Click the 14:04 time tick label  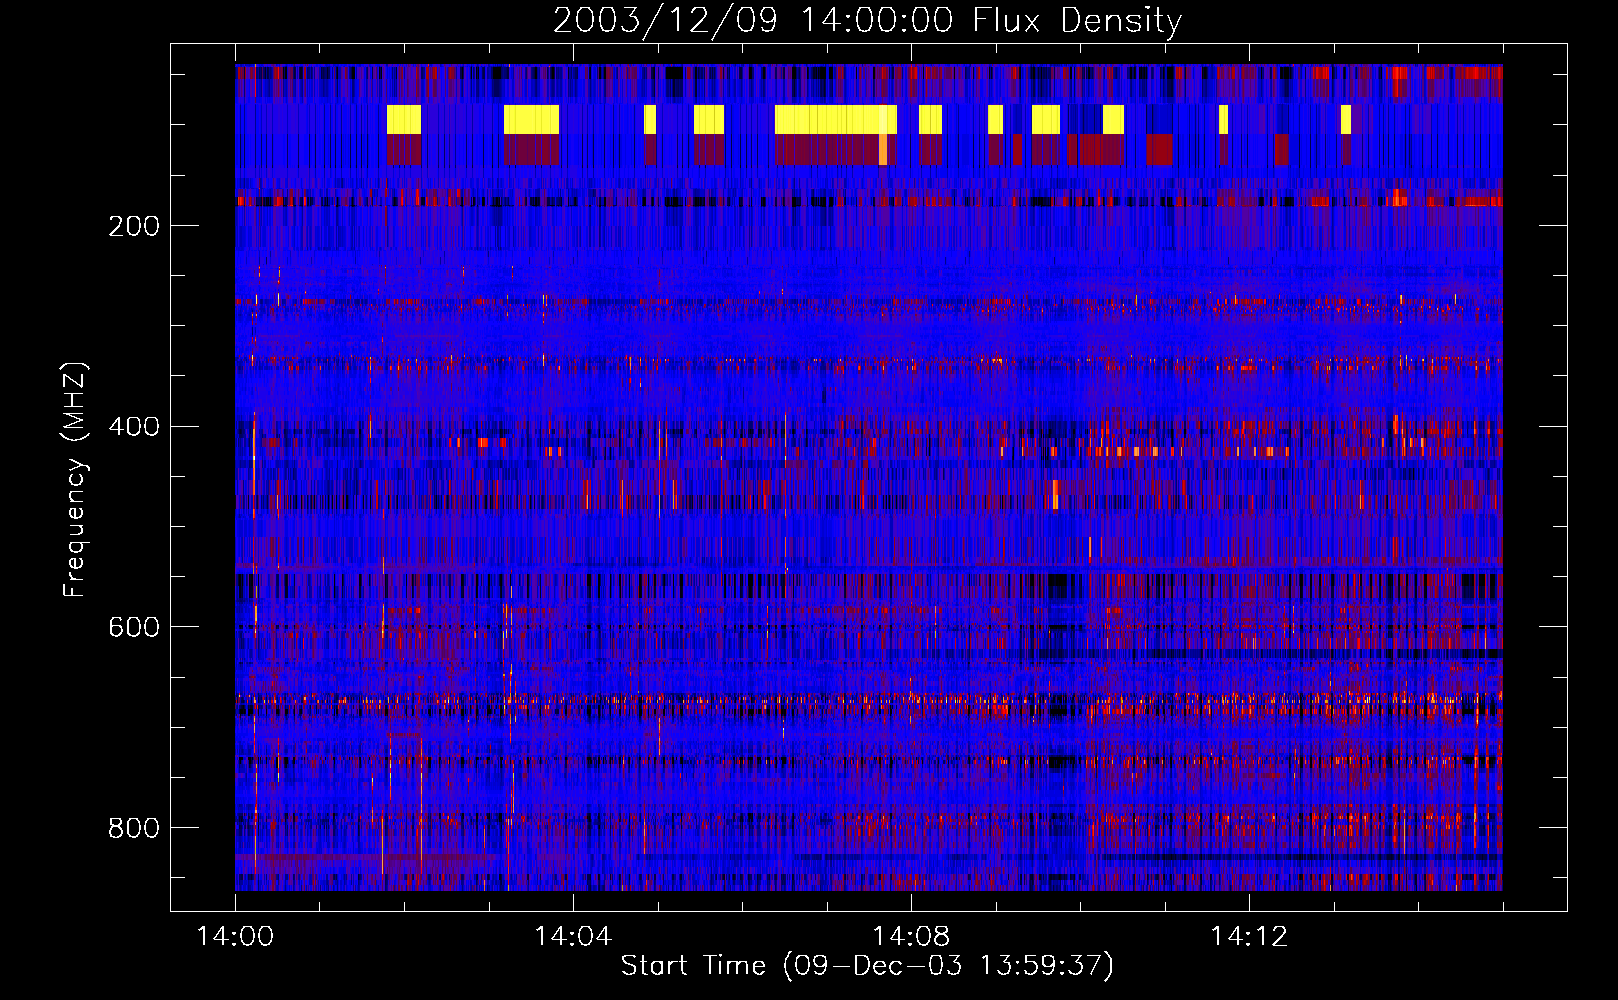[573, 937]
